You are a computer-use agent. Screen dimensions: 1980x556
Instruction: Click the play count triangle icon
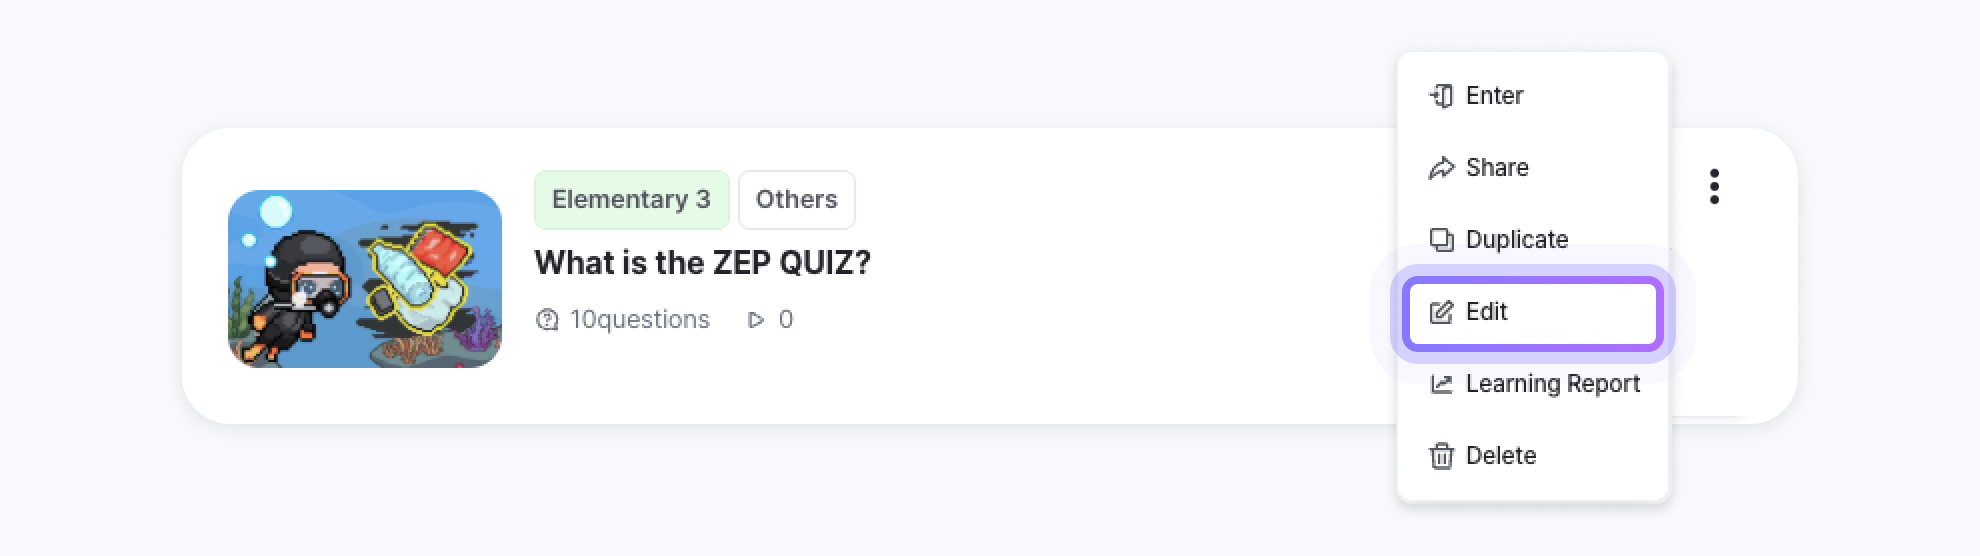click(x=756, y=320)
